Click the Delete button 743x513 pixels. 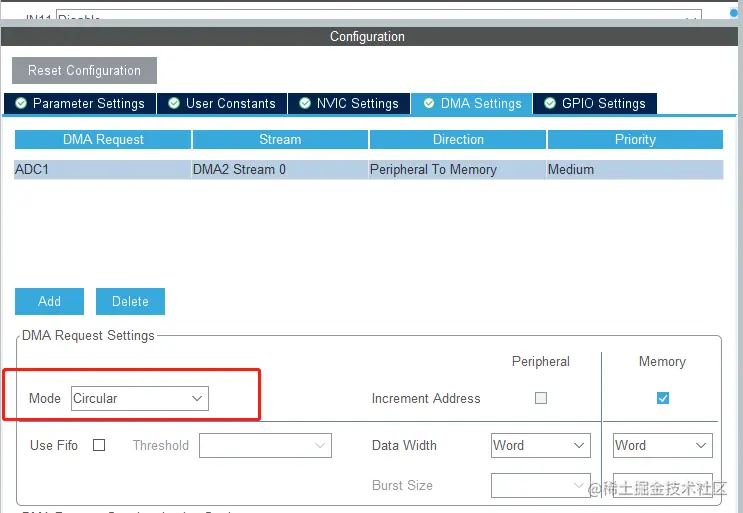(130, 301)
